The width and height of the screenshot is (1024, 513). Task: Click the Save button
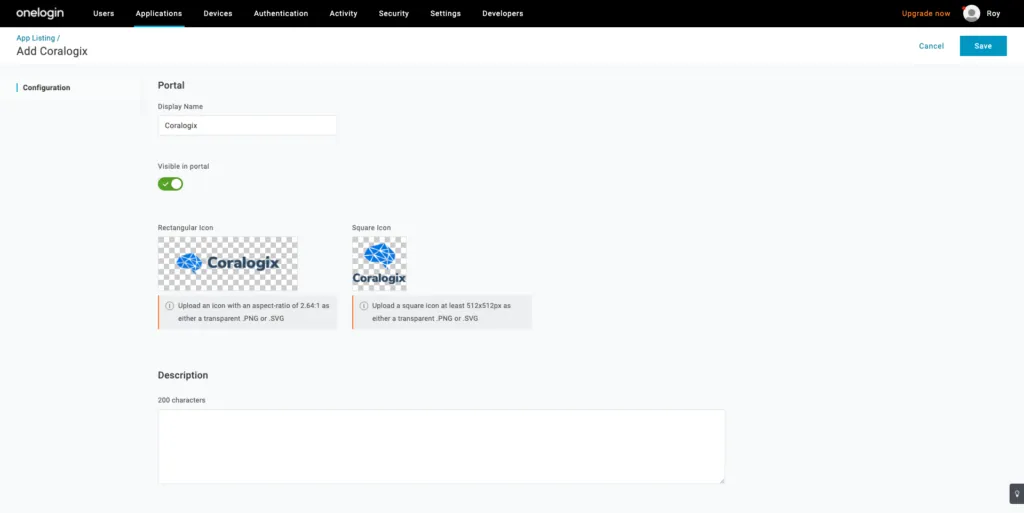point(983,46)
